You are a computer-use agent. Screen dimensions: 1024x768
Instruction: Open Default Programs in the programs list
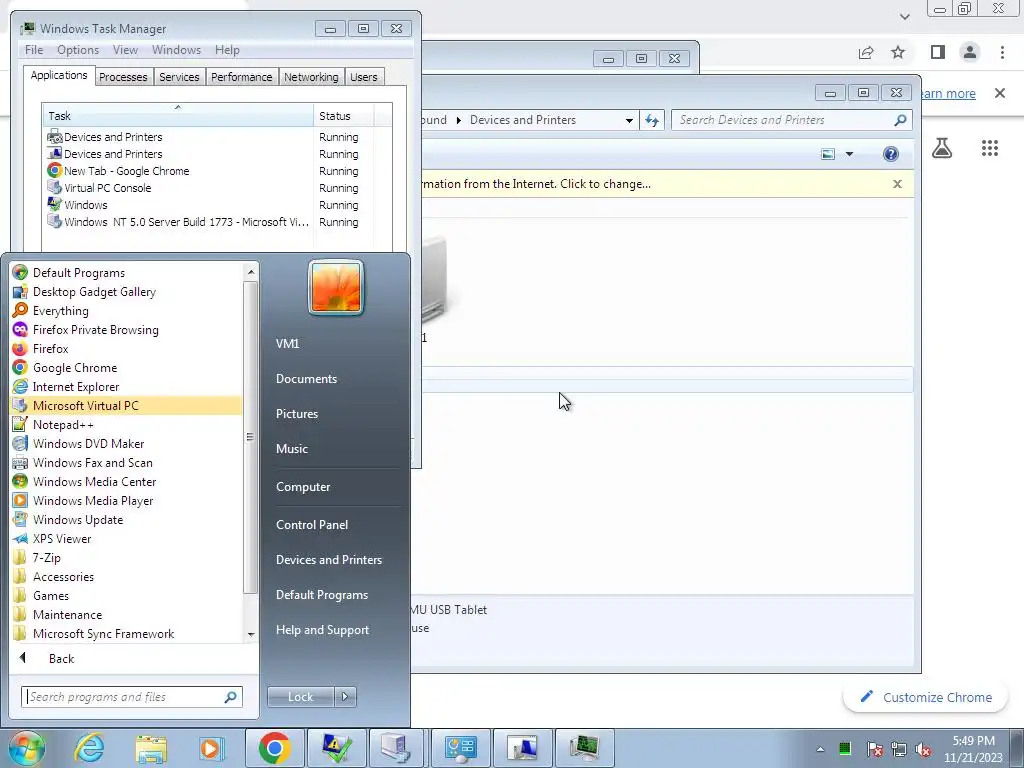[78, 273]
